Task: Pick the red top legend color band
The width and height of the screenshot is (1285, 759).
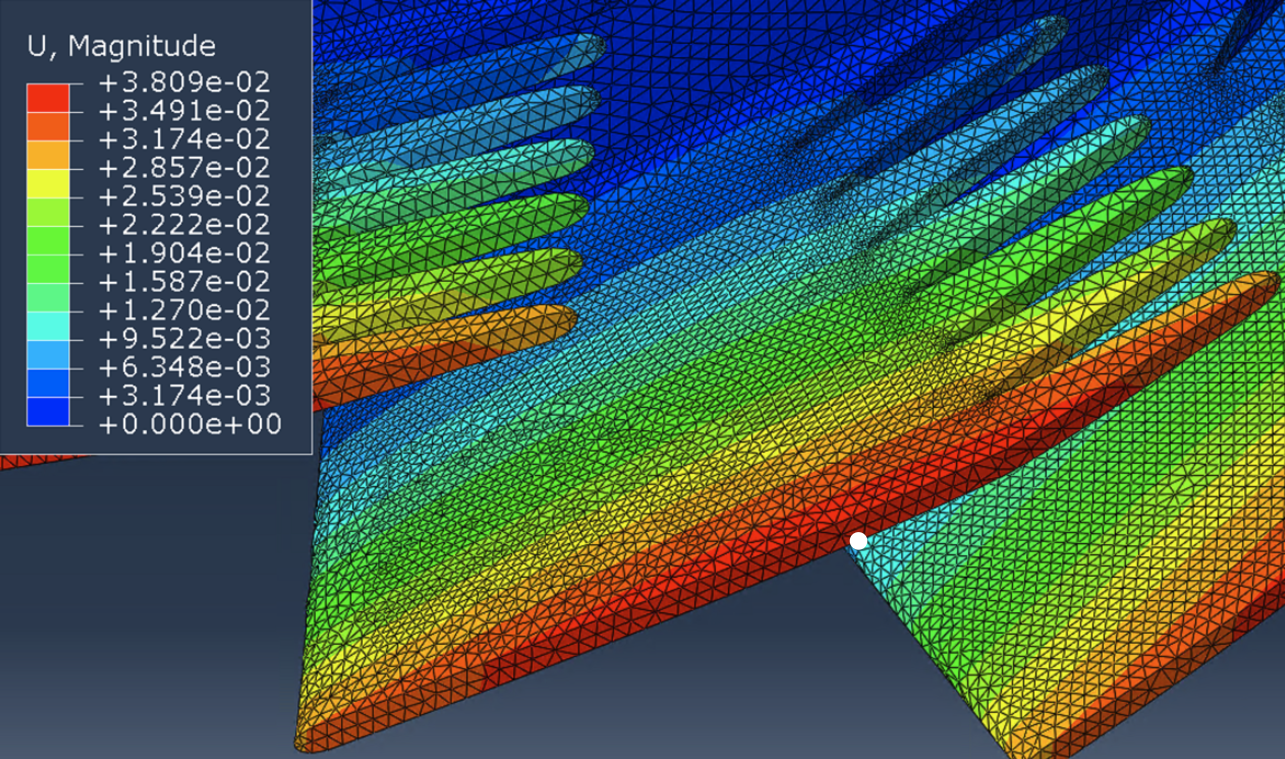Action: pos(48,97)
